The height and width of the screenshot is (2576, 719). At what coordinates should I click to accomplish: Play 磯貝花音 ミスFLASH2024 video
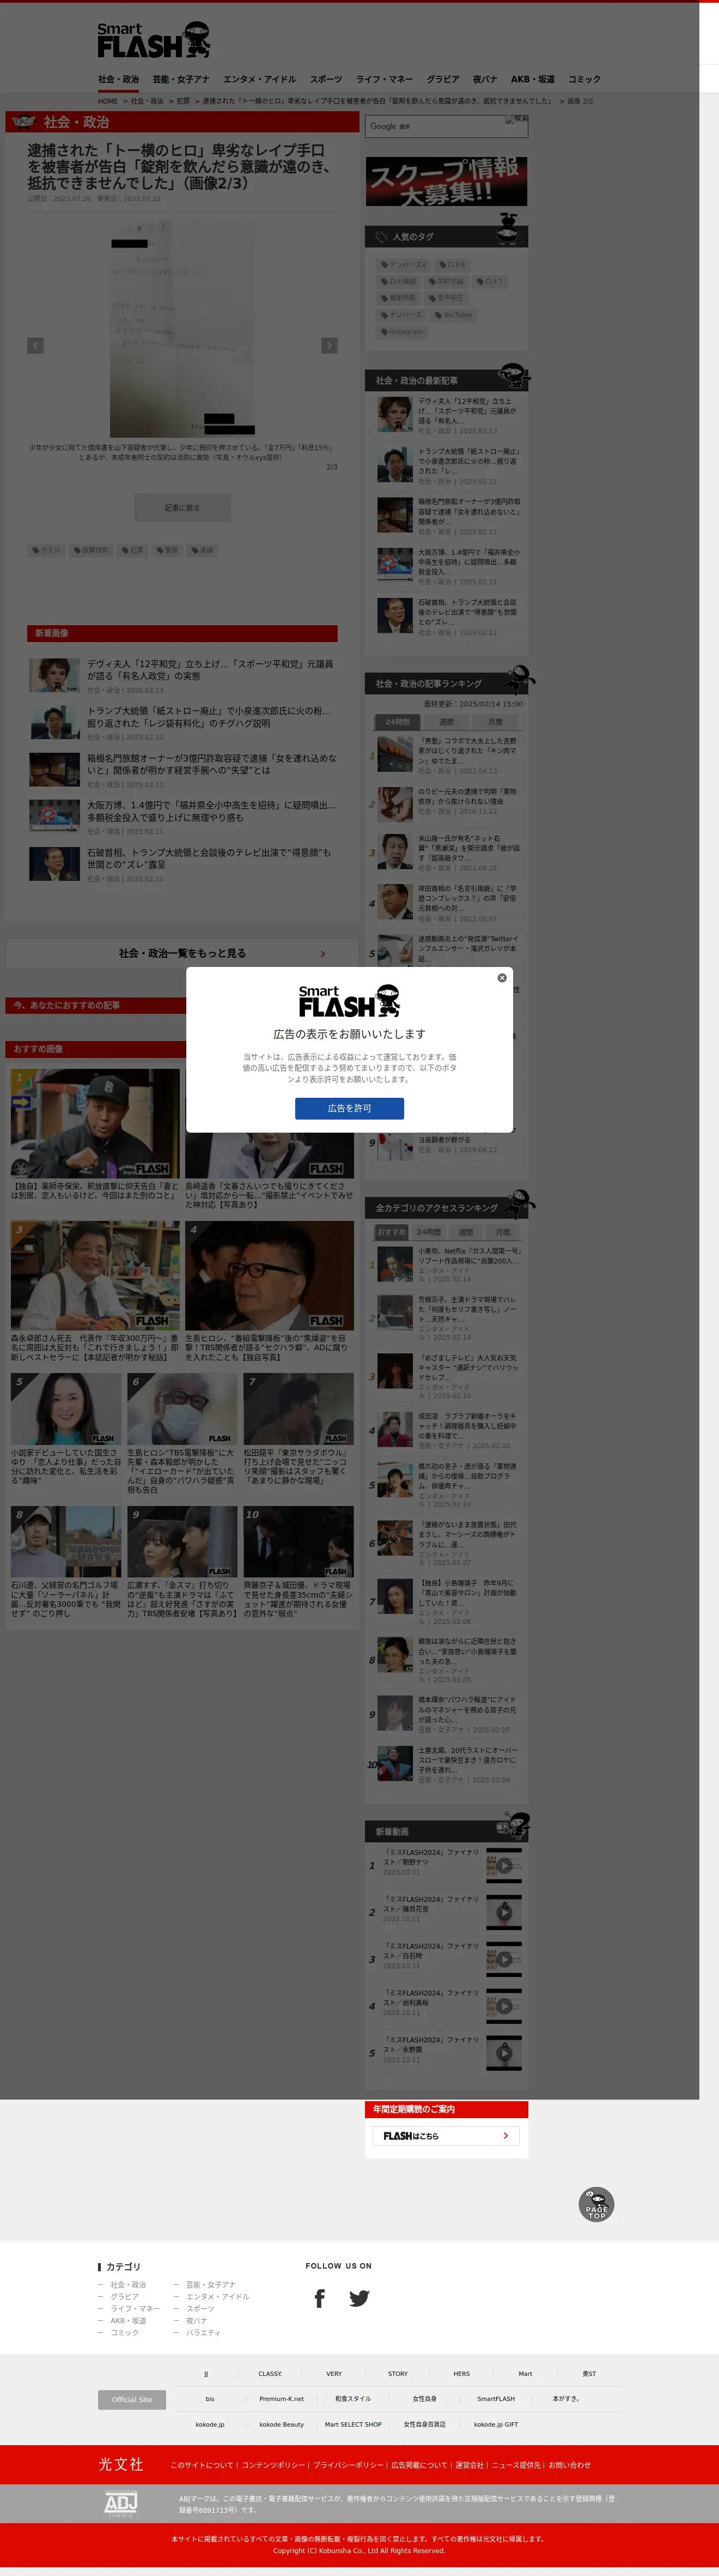coord(504,1912)
